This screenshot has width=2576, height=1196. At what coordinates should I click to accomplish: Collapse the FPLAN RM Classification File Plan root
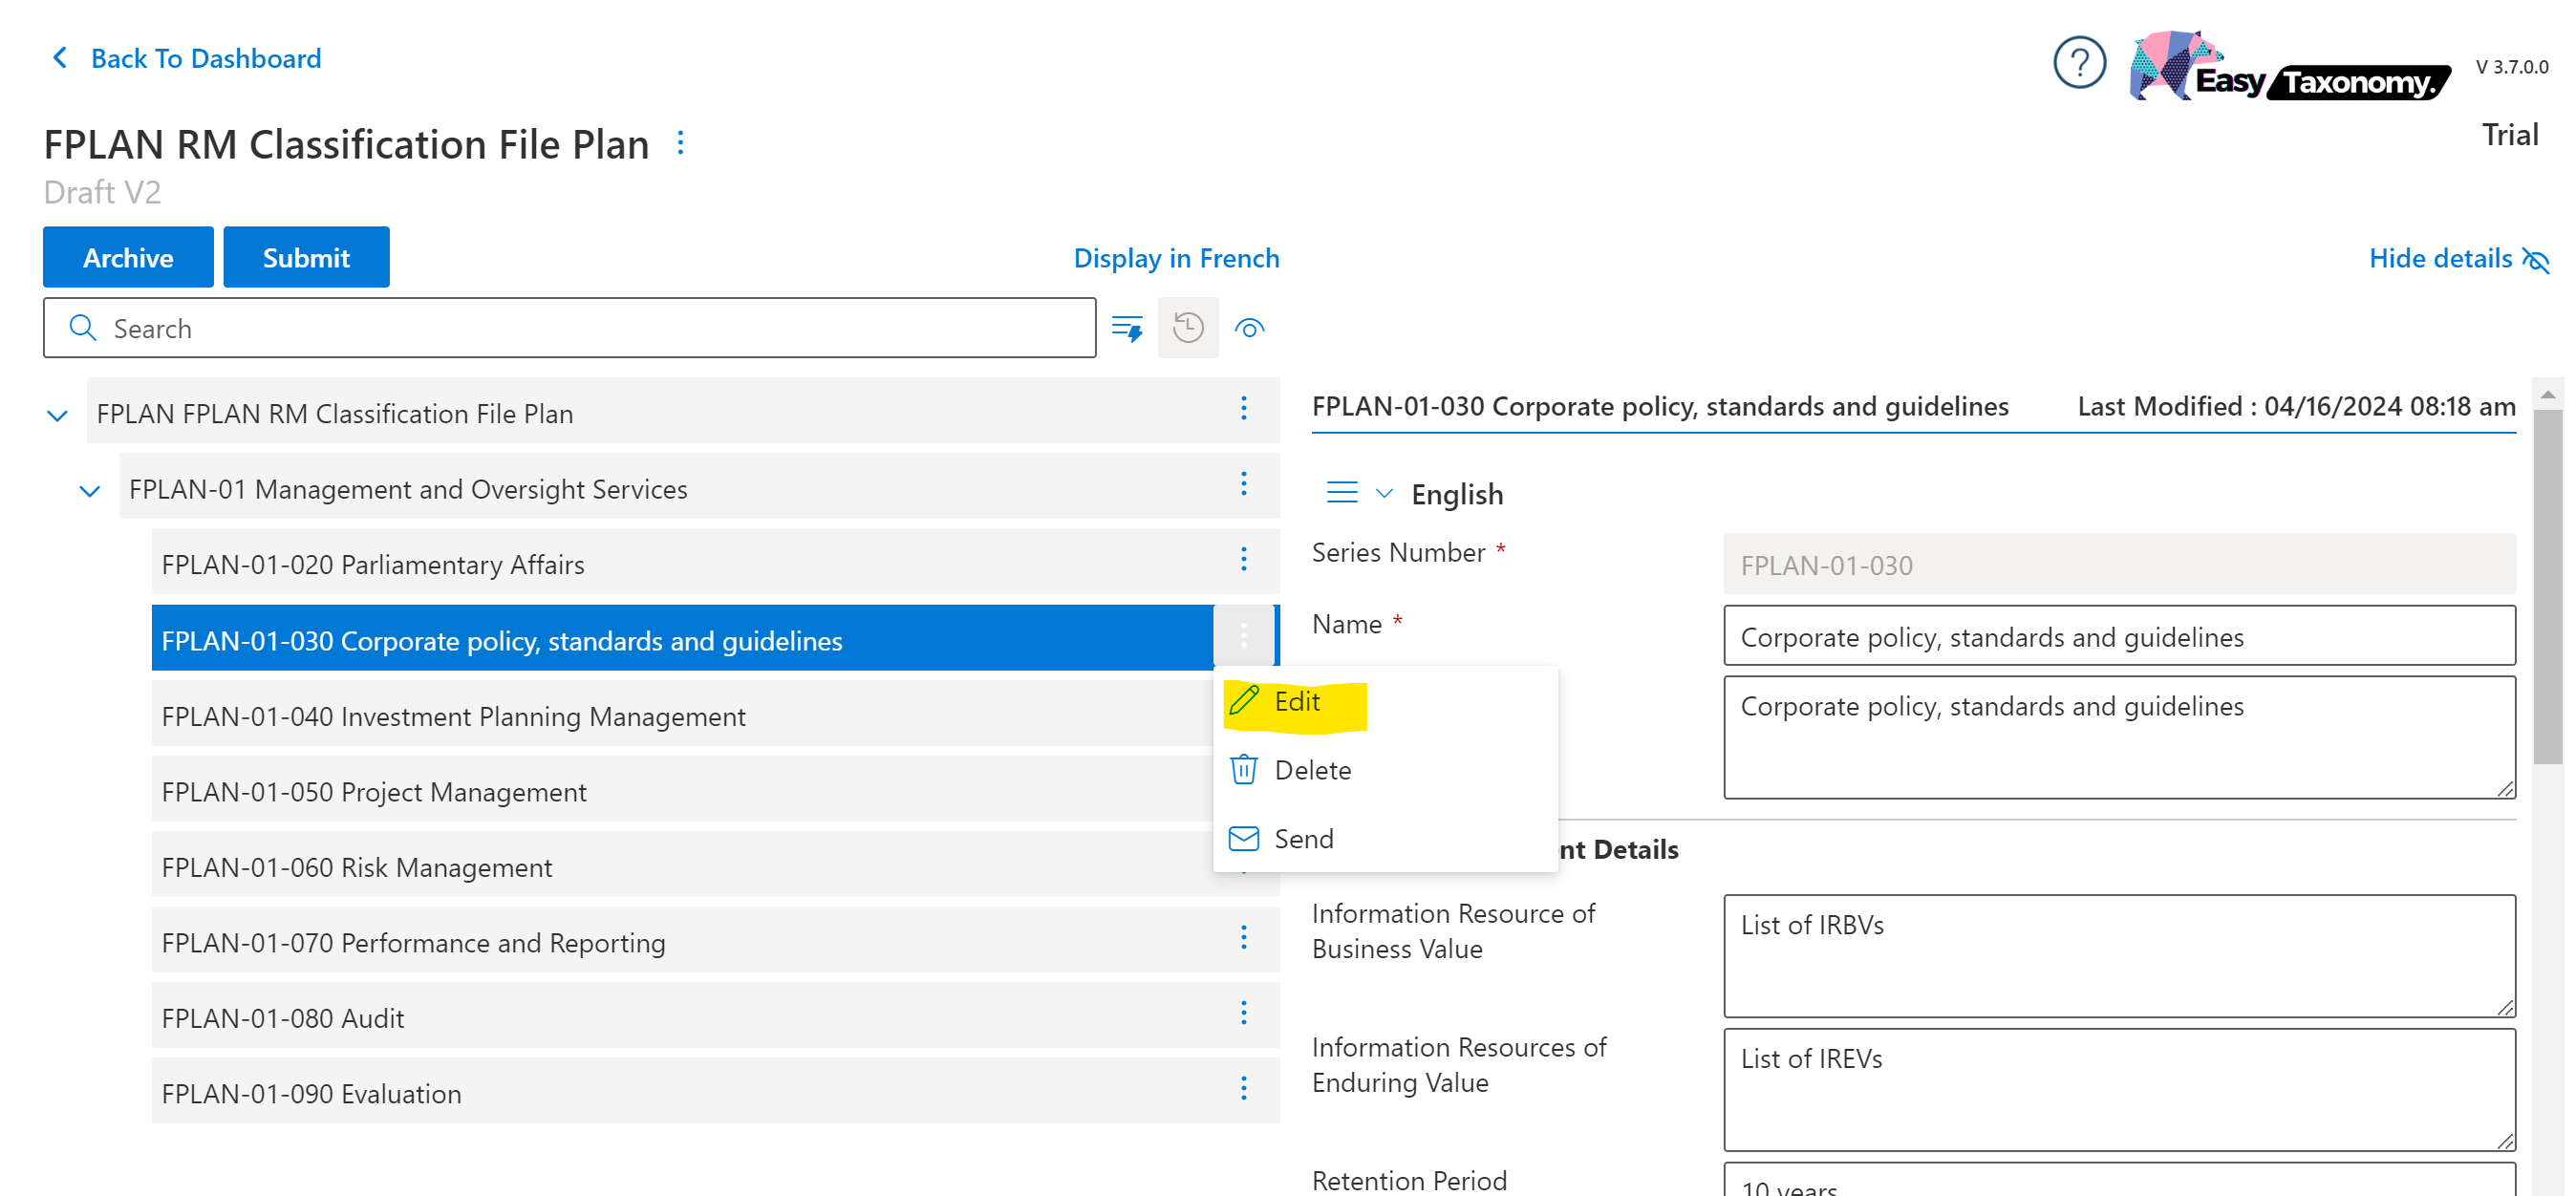click(x=57, y=415)
